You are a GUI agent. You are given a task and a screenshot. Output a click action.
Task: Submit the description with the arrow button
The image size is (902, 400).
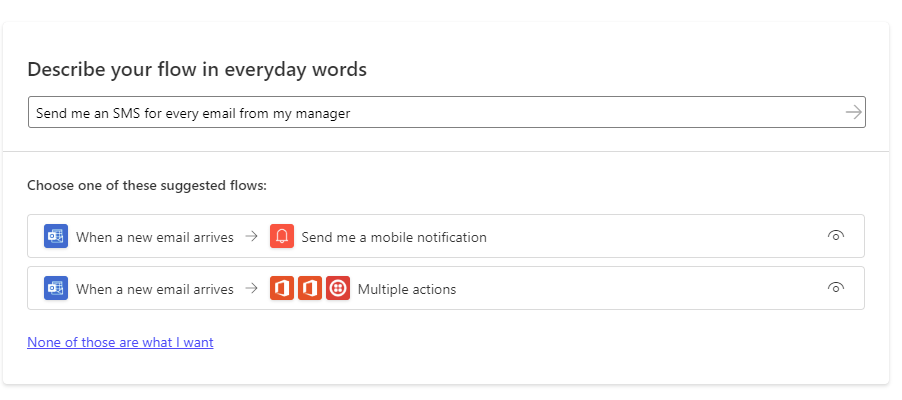tap(853, 113)
